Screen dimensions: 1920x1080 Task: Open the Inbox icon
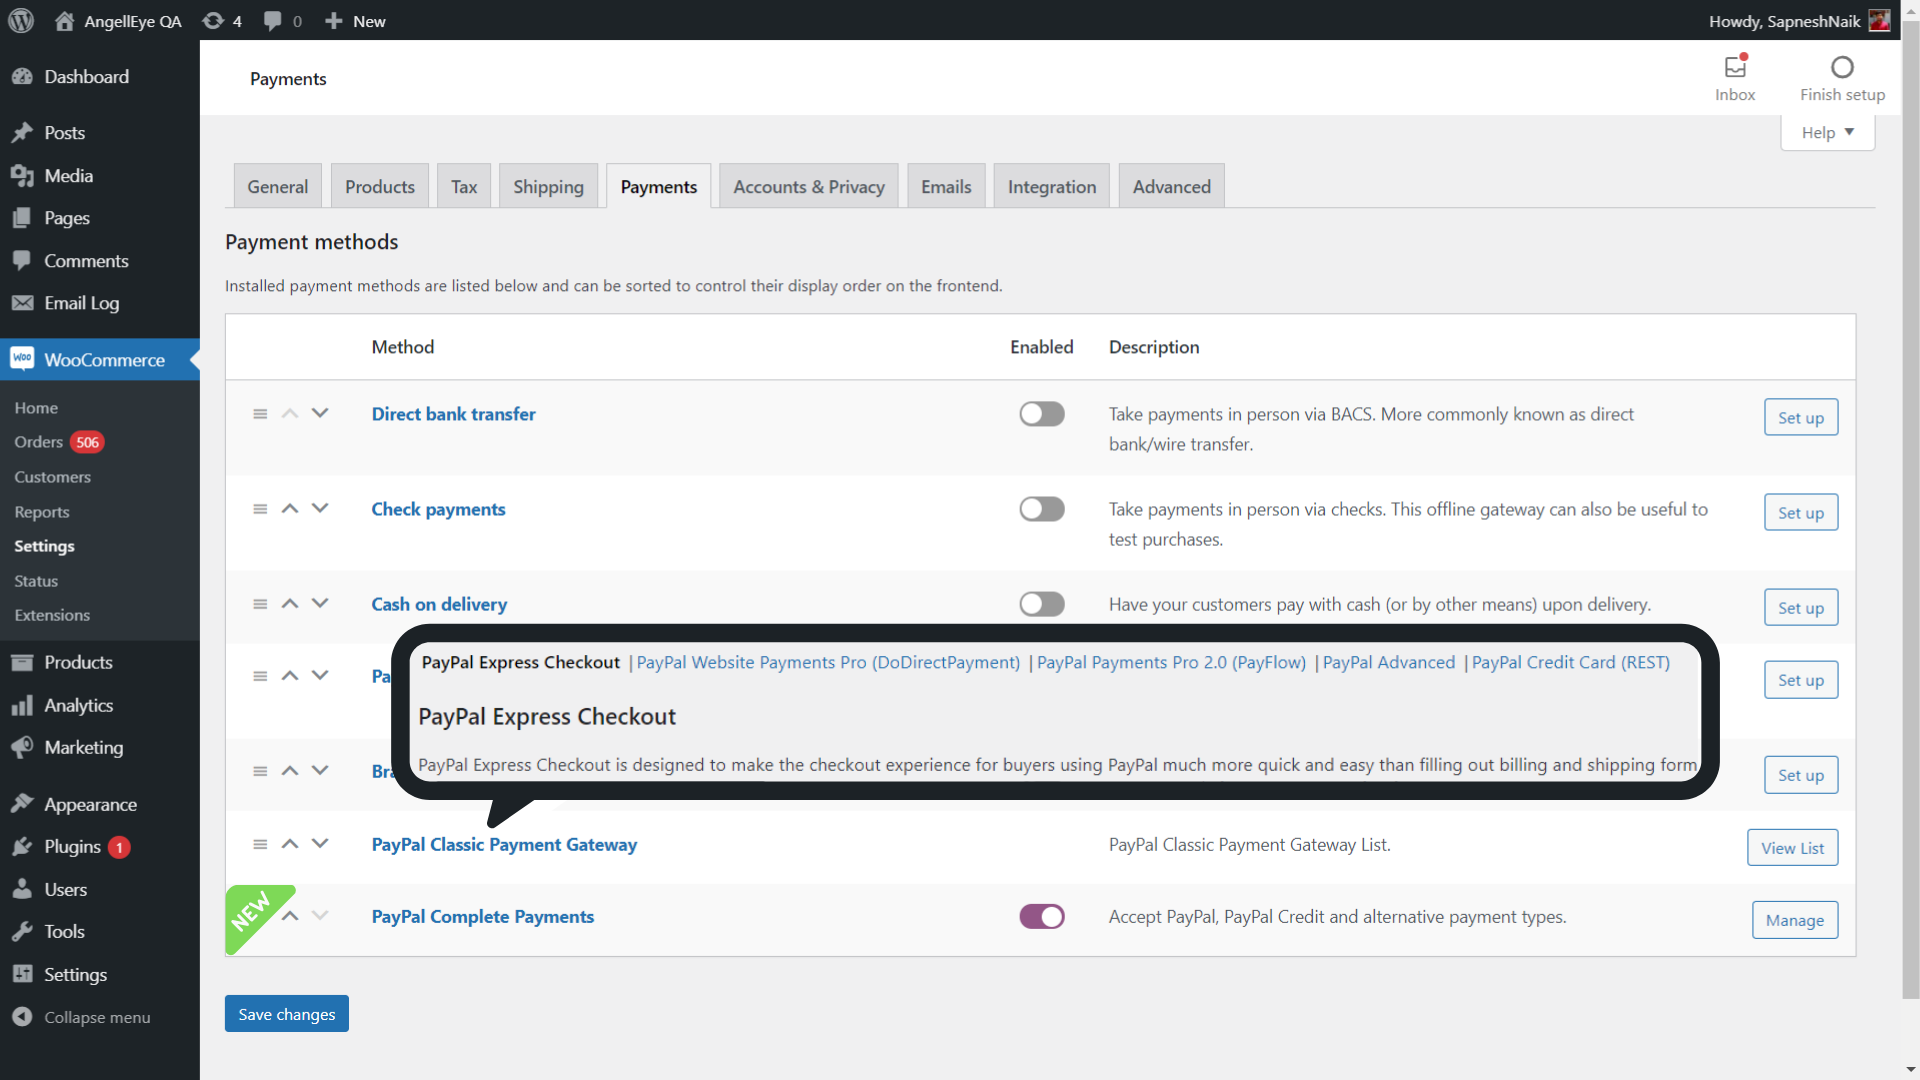1735,67
